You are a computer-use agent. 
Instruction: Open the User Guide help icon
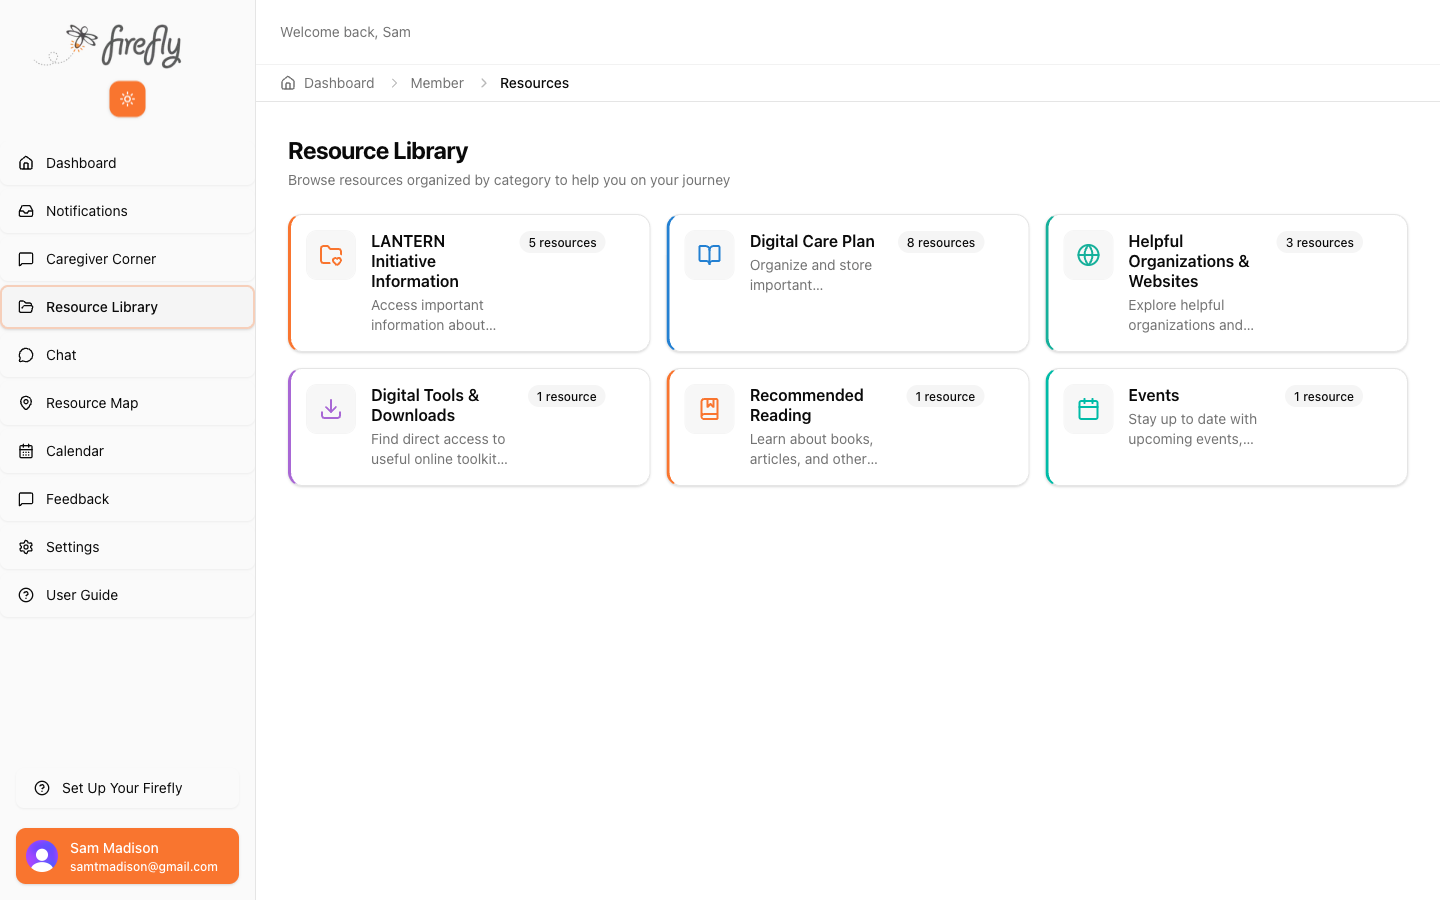tap(26, 595)
